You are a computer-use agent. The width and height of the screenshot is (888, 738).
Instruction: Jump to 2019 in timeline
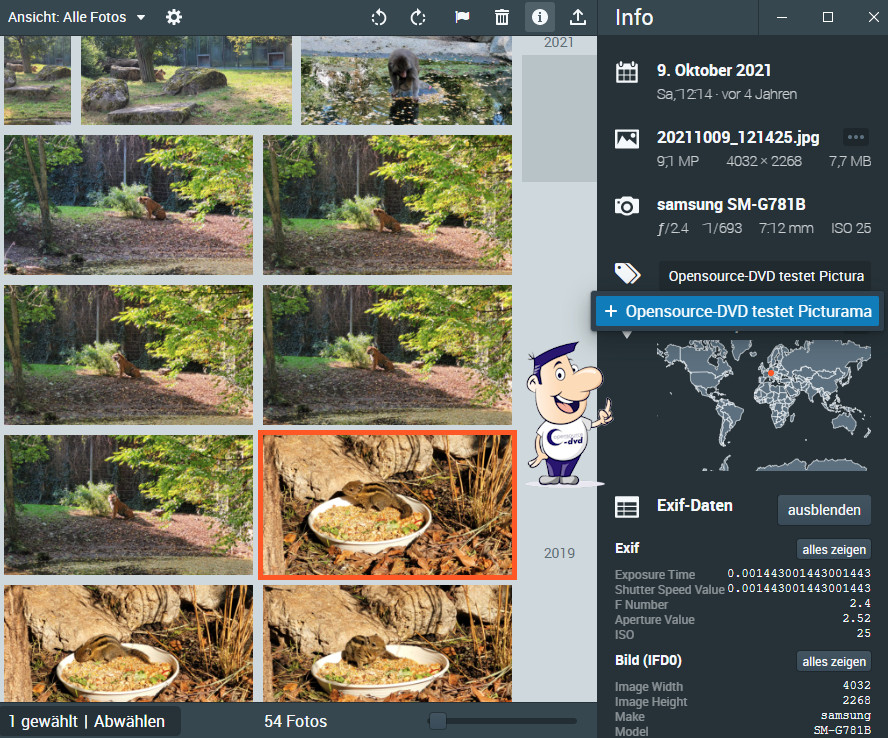point(559,553)
